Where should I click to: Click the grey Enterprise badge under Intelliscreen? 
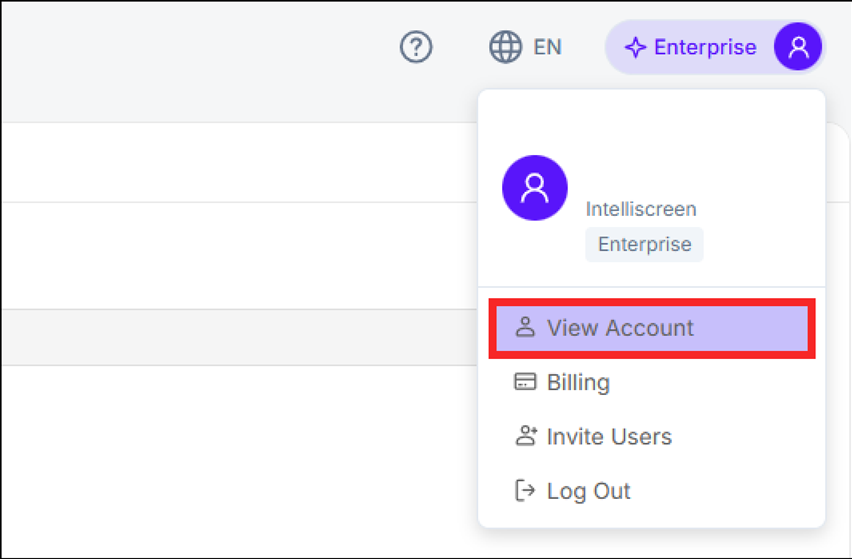coord(644,244)
